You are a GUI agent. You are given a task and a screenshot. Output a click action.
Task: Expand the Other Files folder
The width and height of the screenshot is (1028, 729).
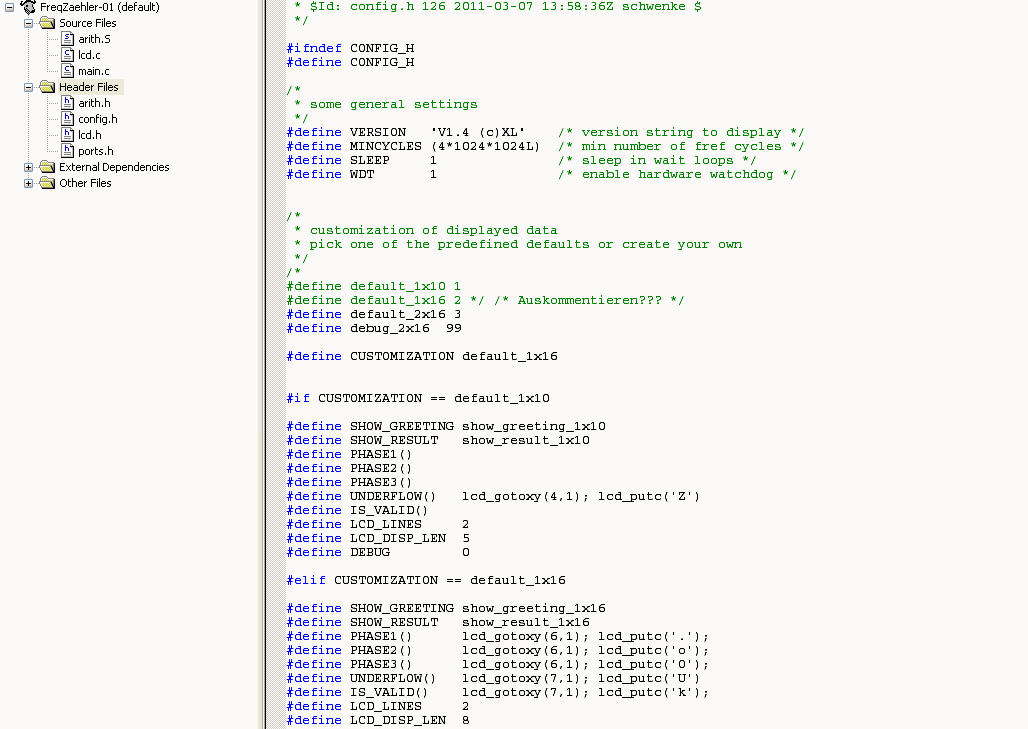click(x=28, y=184)
